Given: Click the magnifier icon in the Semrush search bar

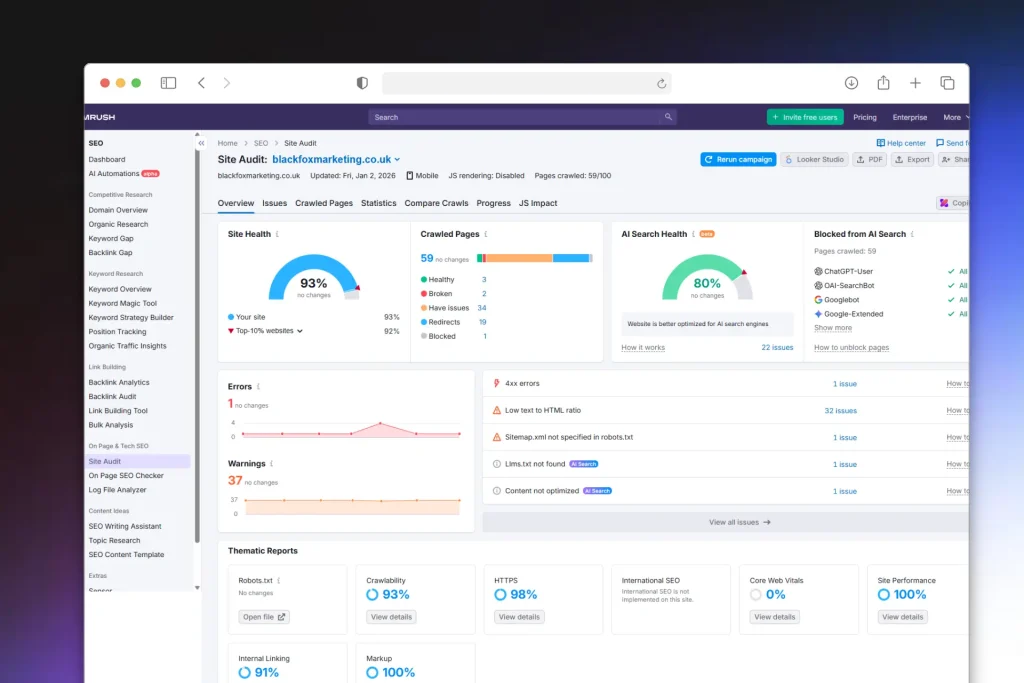Looking at the screenshot, I should (668, 117).
